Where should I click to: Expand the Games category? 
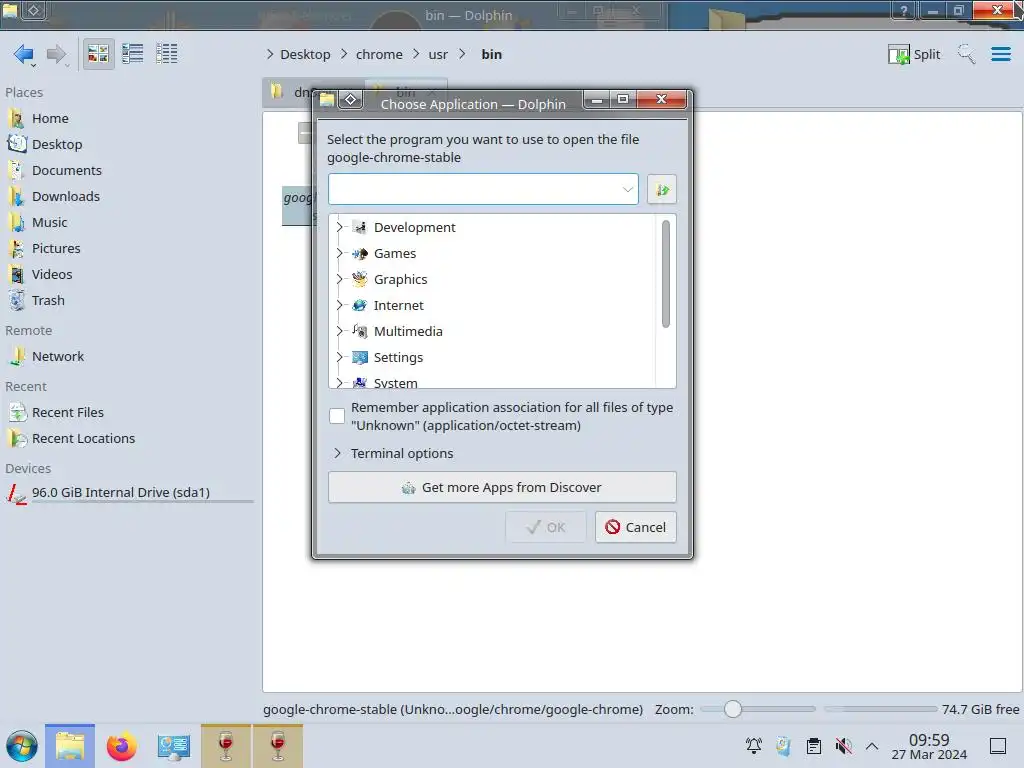point(339,253)
